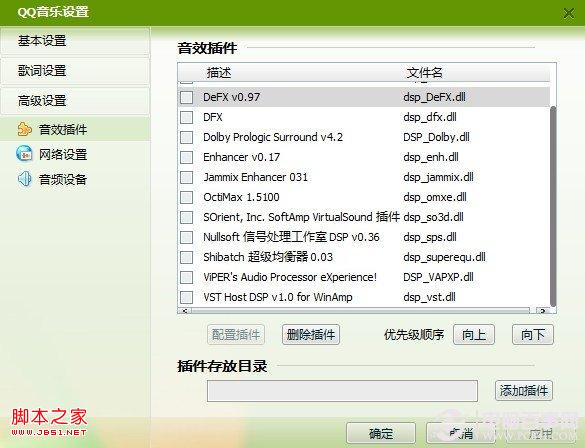Select DSP_VAPXP.dll entry

[x=438, y=277]
